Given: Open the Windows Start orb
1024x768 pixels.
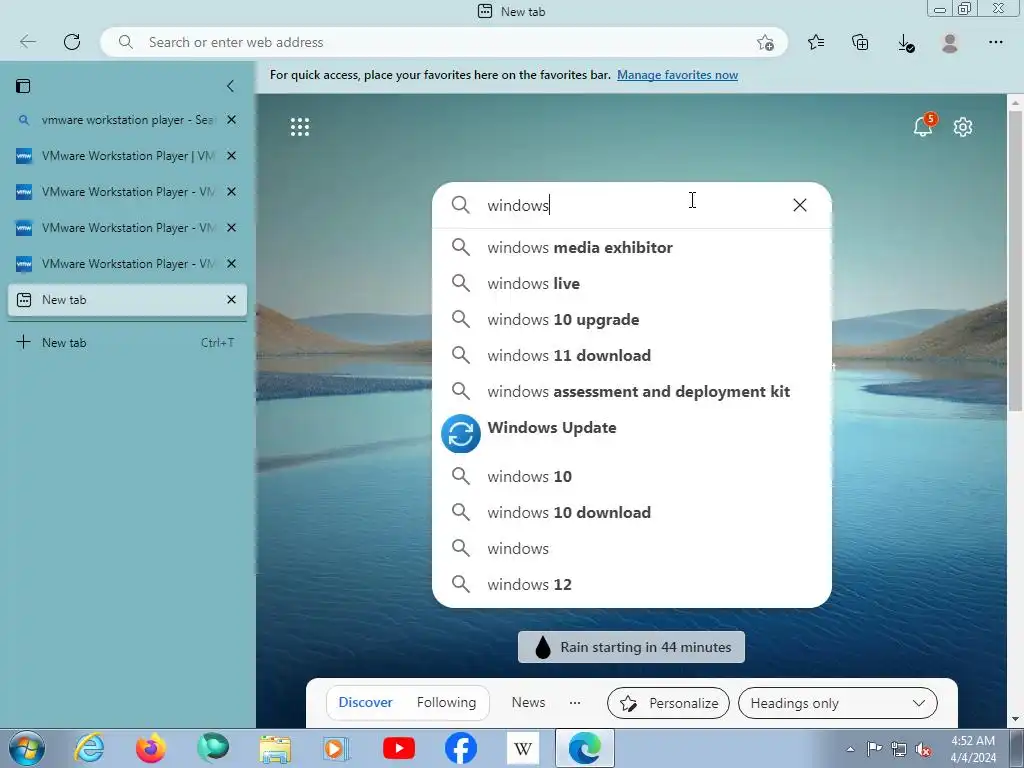Looking at the screenshot, I should point(26,748).
